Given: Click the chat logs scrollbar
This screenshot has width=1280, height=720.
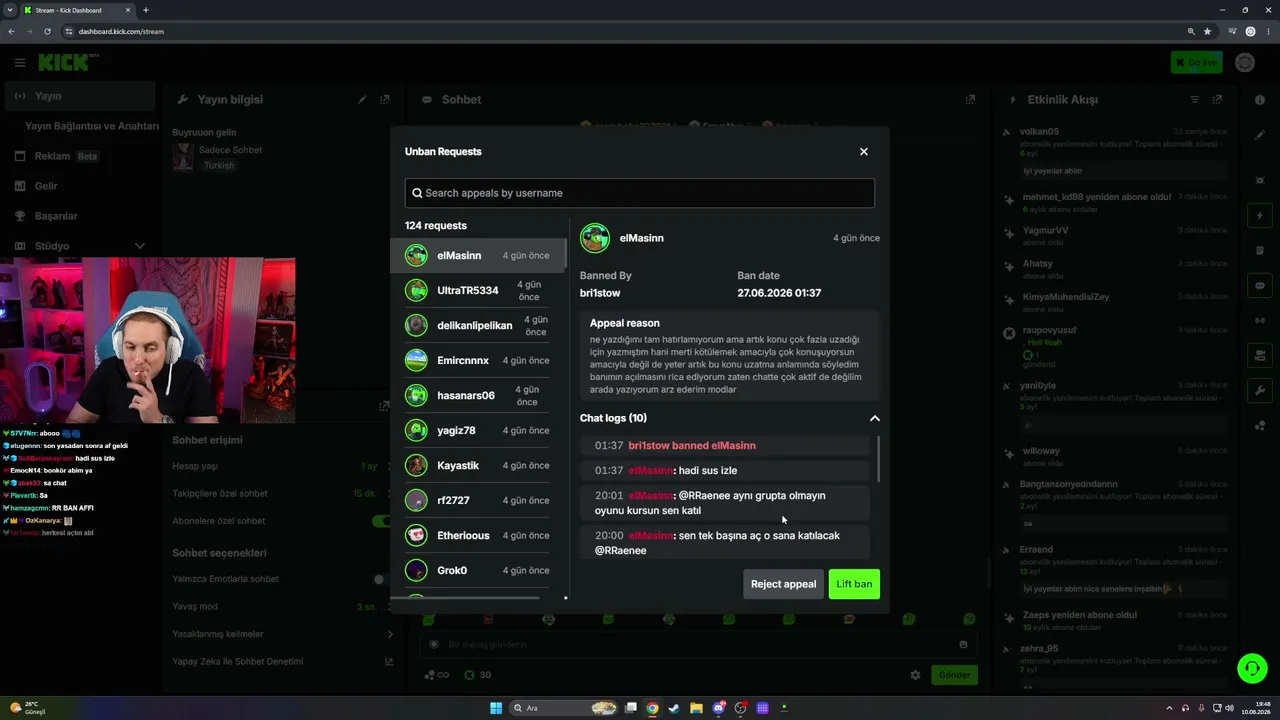Looking at the screenshot, I should [879, 458].
